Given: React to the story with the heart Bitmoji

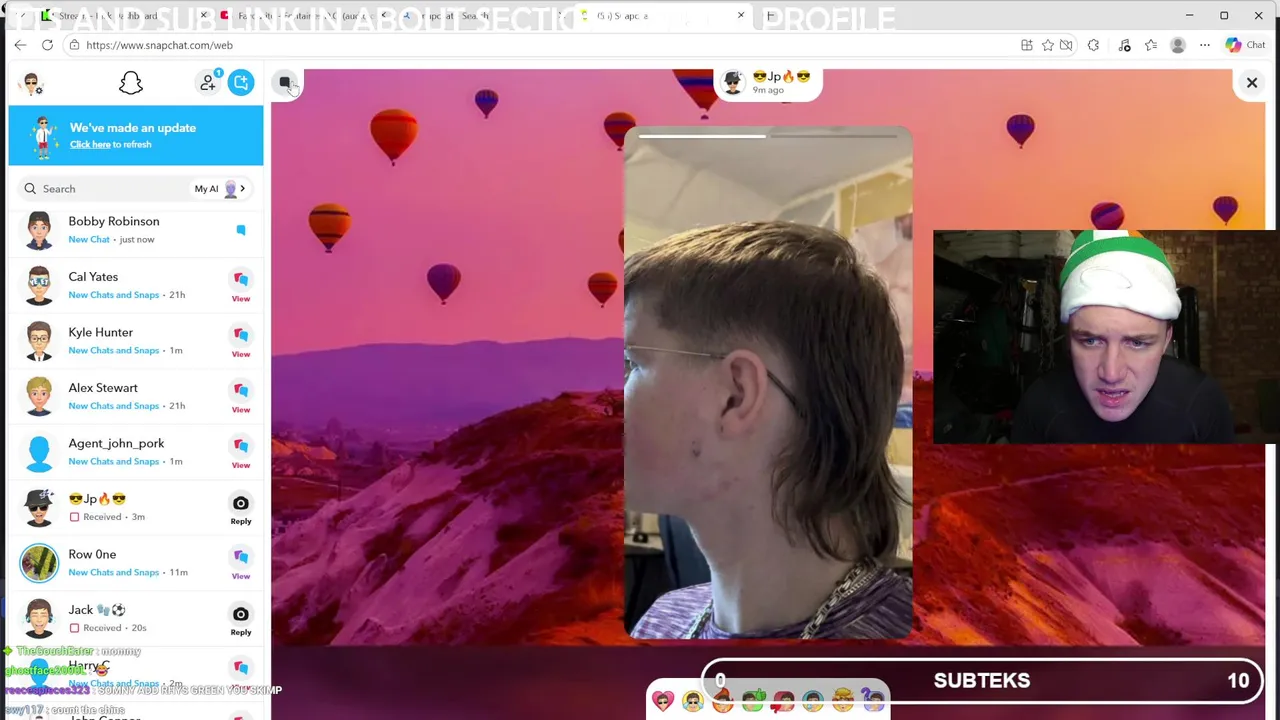Looking at the screenshot, I should coord(663,701).
